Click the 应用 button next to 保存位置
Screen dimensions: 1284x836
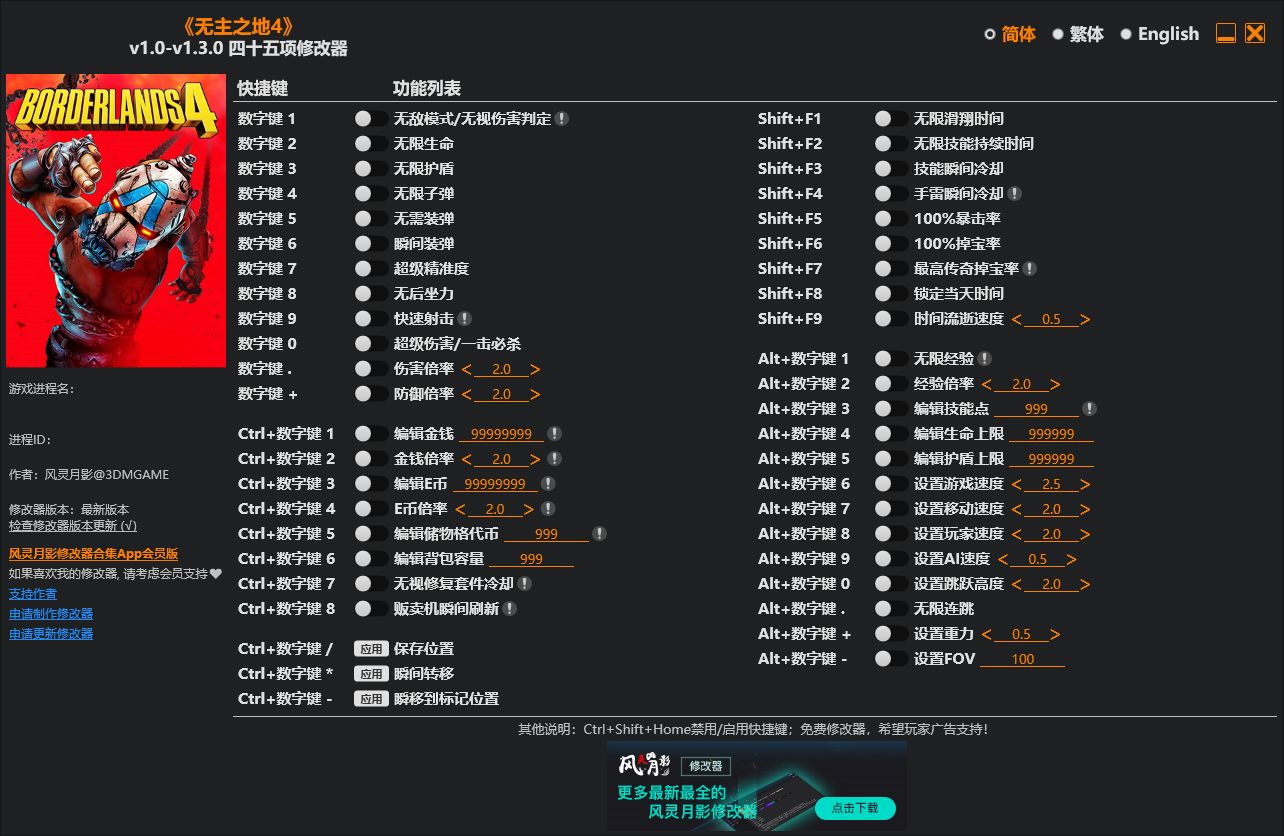click(370, 648)
